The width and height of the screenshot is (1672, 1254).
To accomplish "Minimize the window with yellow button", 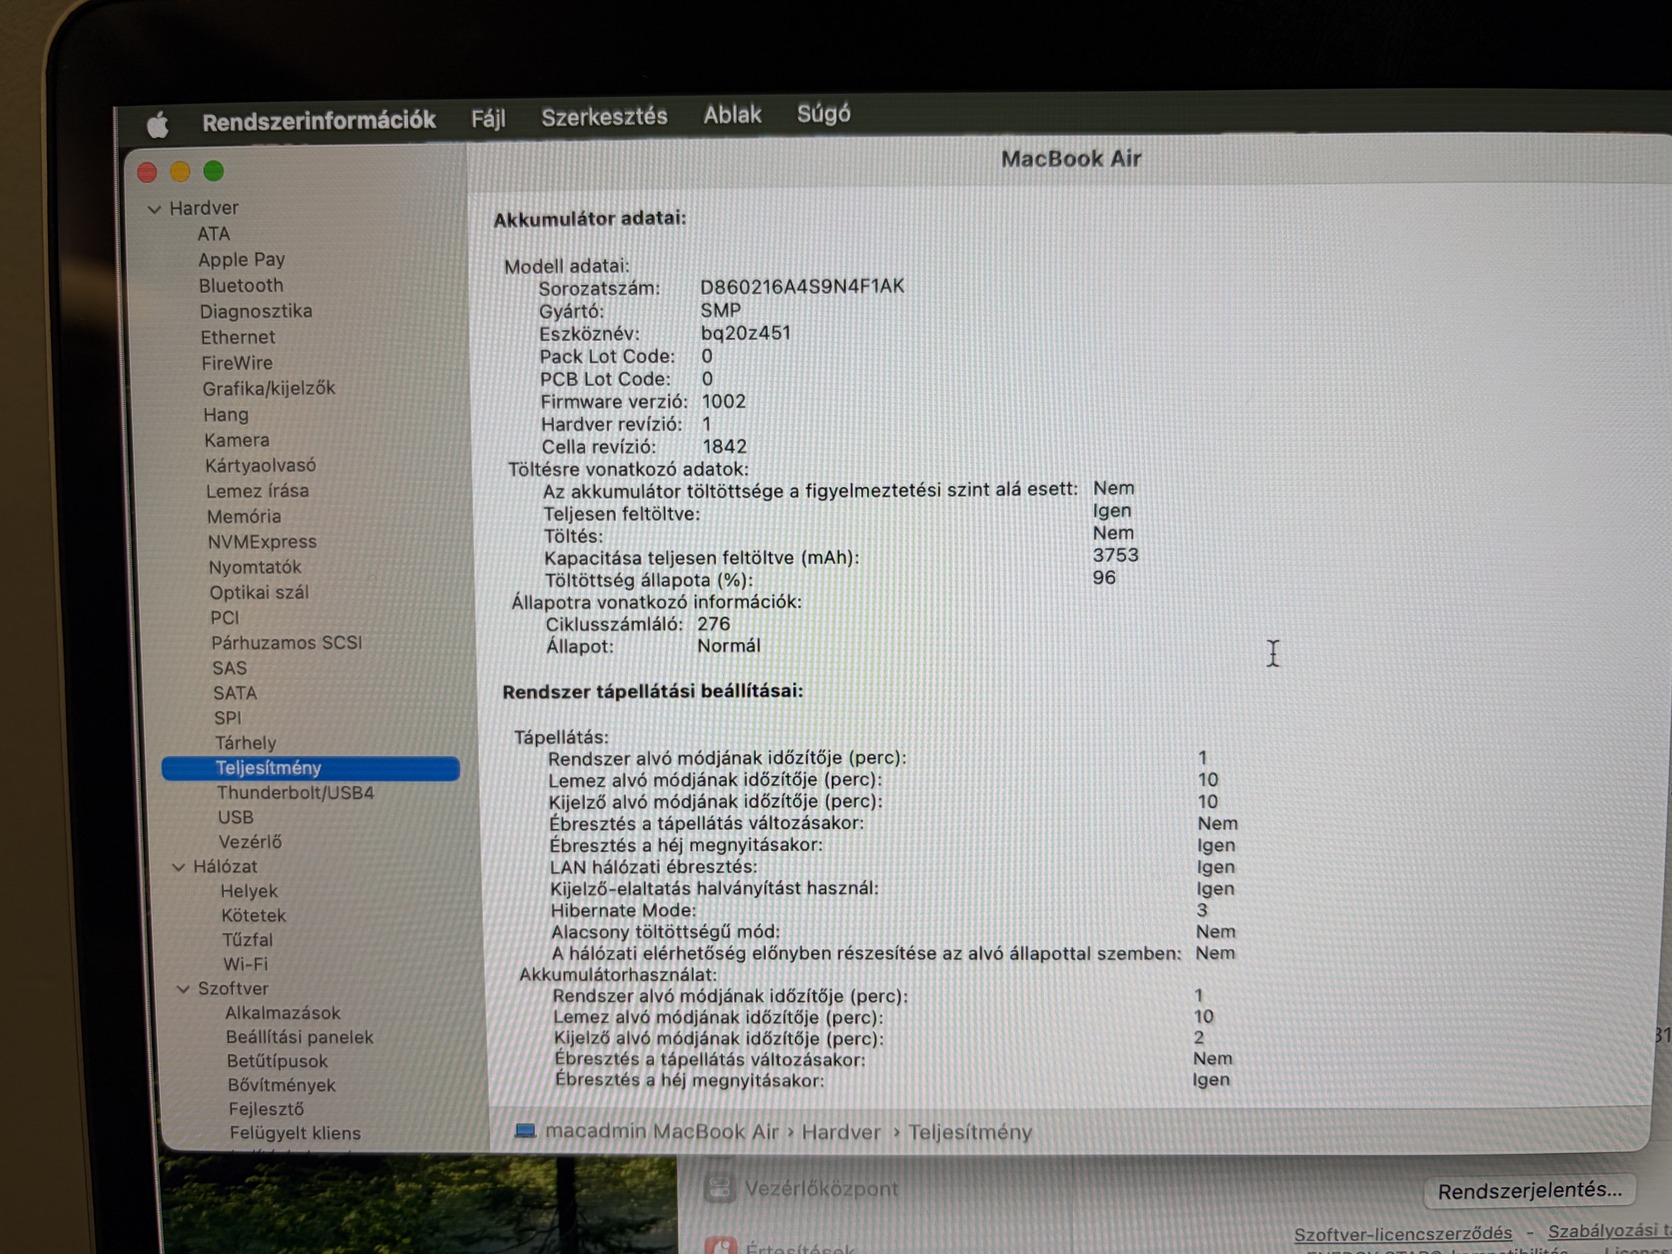I will click(x=180, y=172).
